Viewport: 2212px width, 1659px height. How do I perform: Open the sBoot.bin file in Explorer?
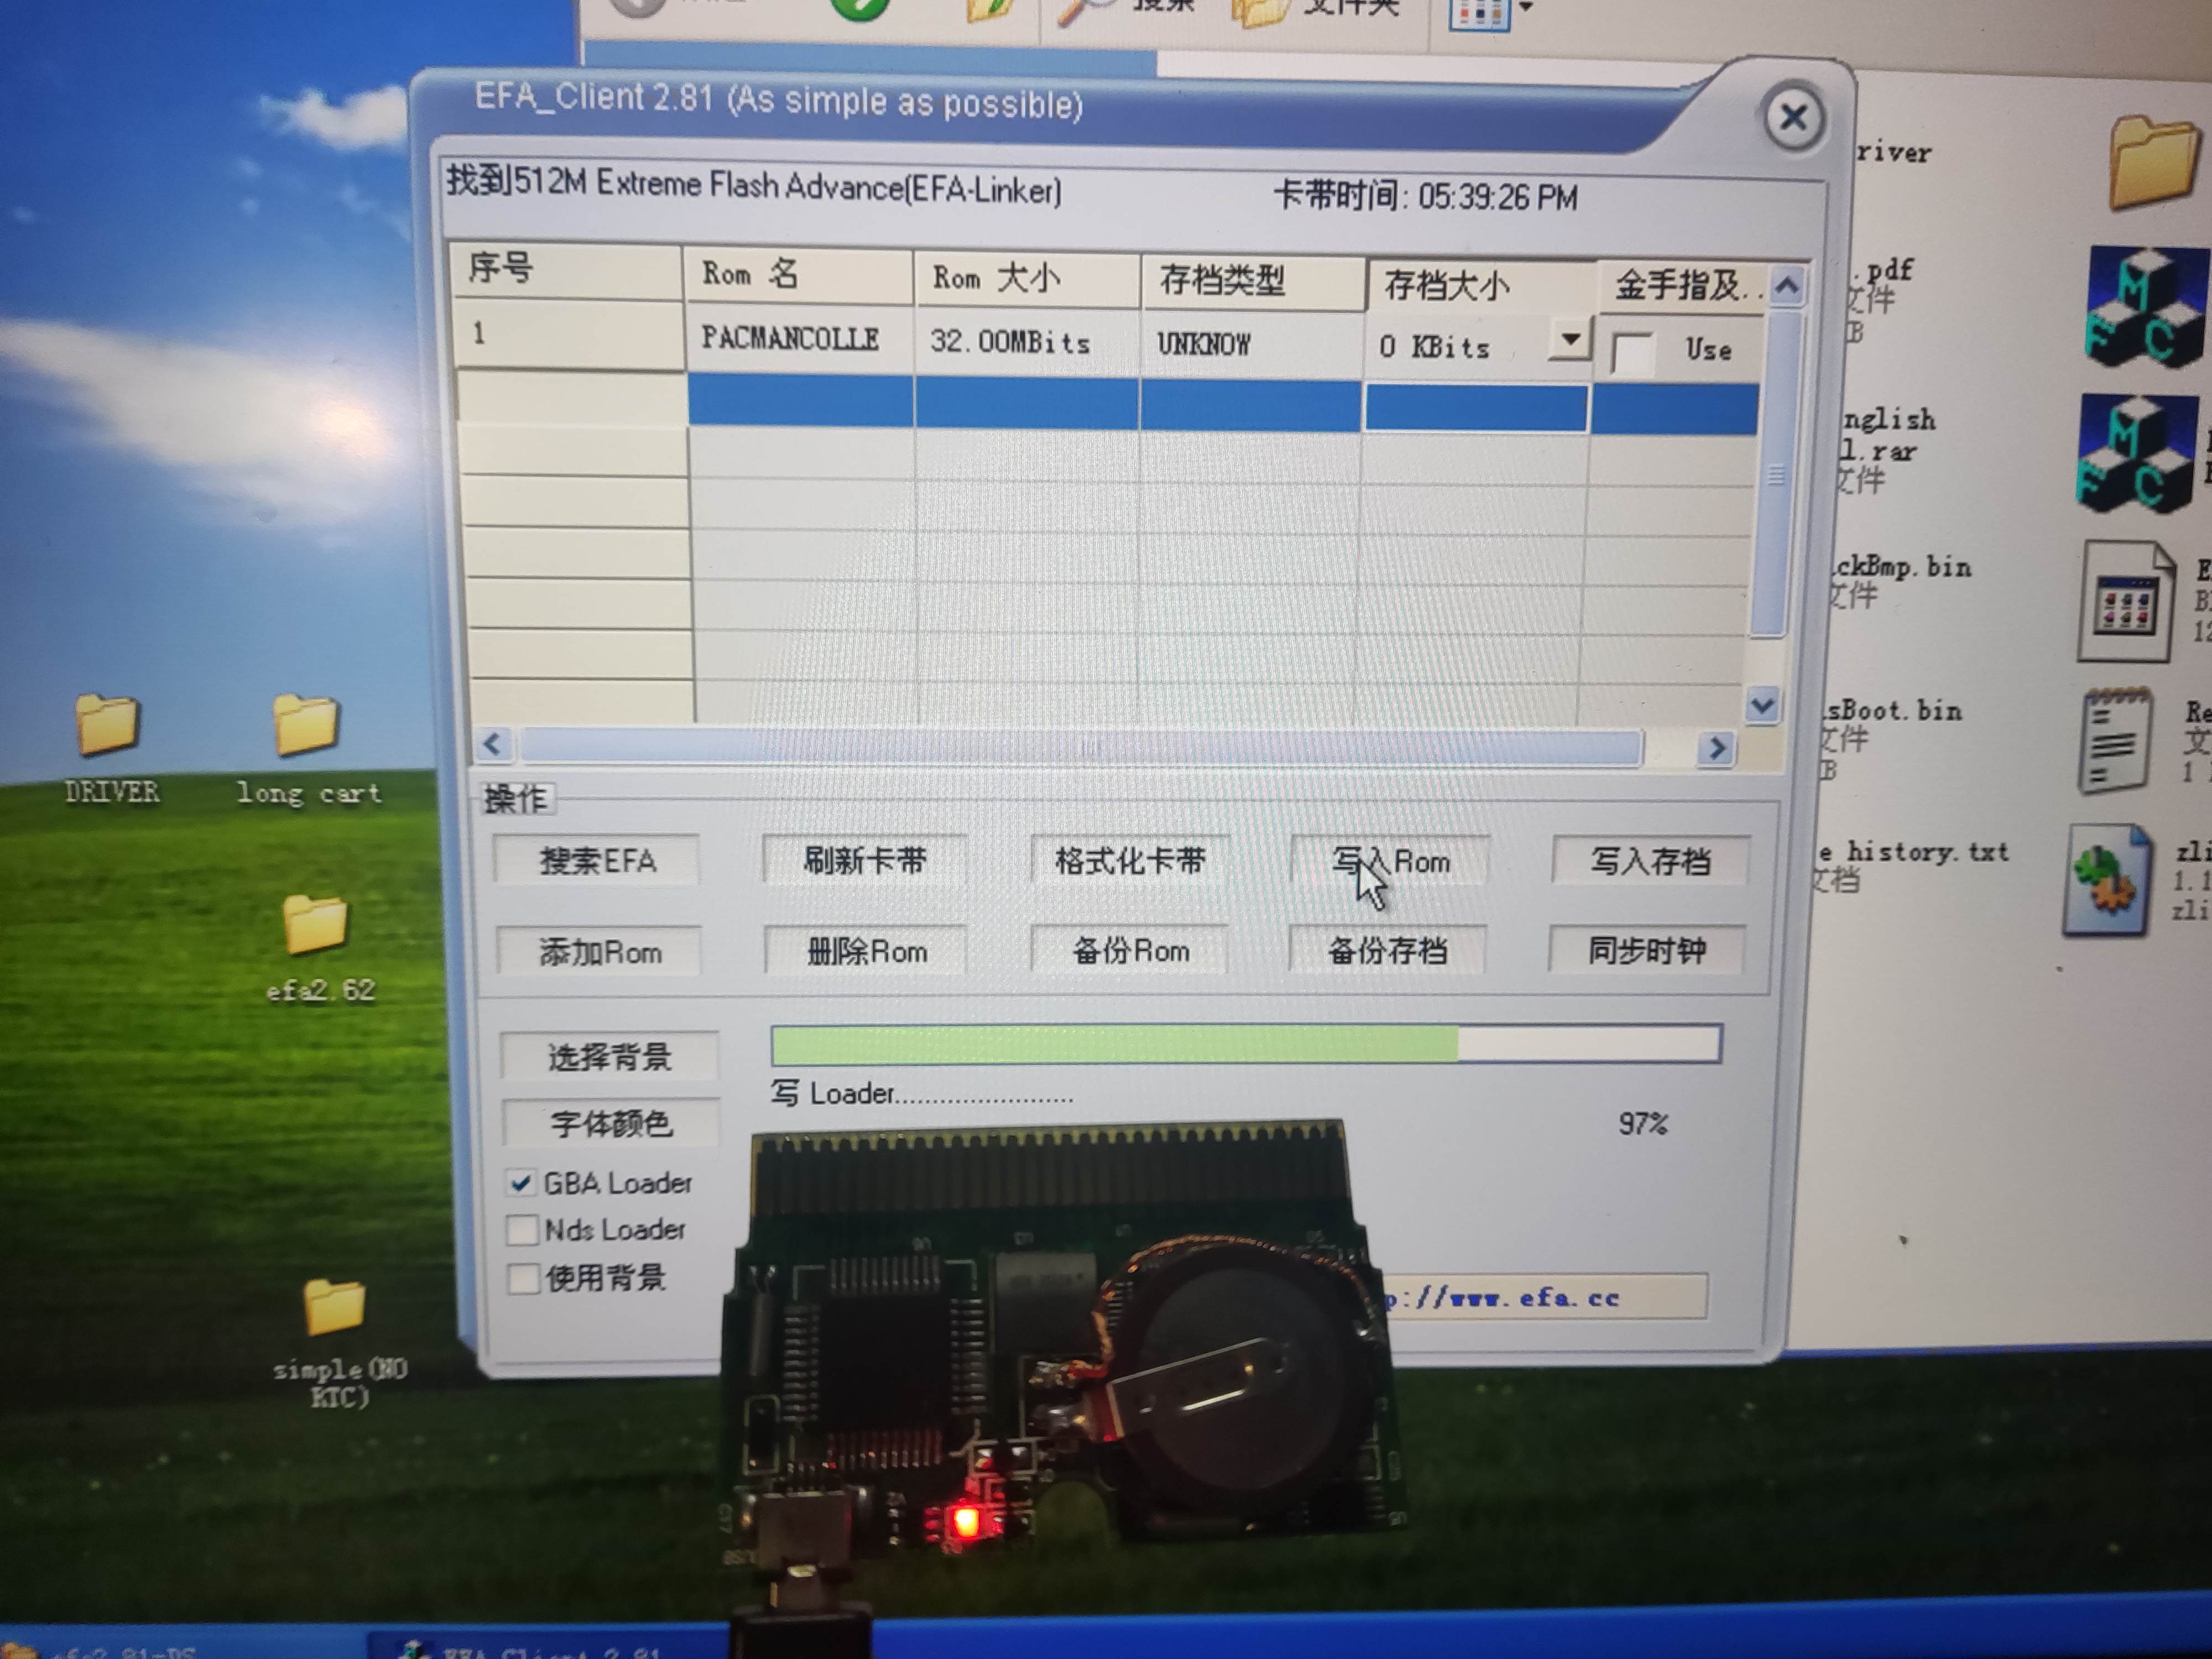(1892, 711)
